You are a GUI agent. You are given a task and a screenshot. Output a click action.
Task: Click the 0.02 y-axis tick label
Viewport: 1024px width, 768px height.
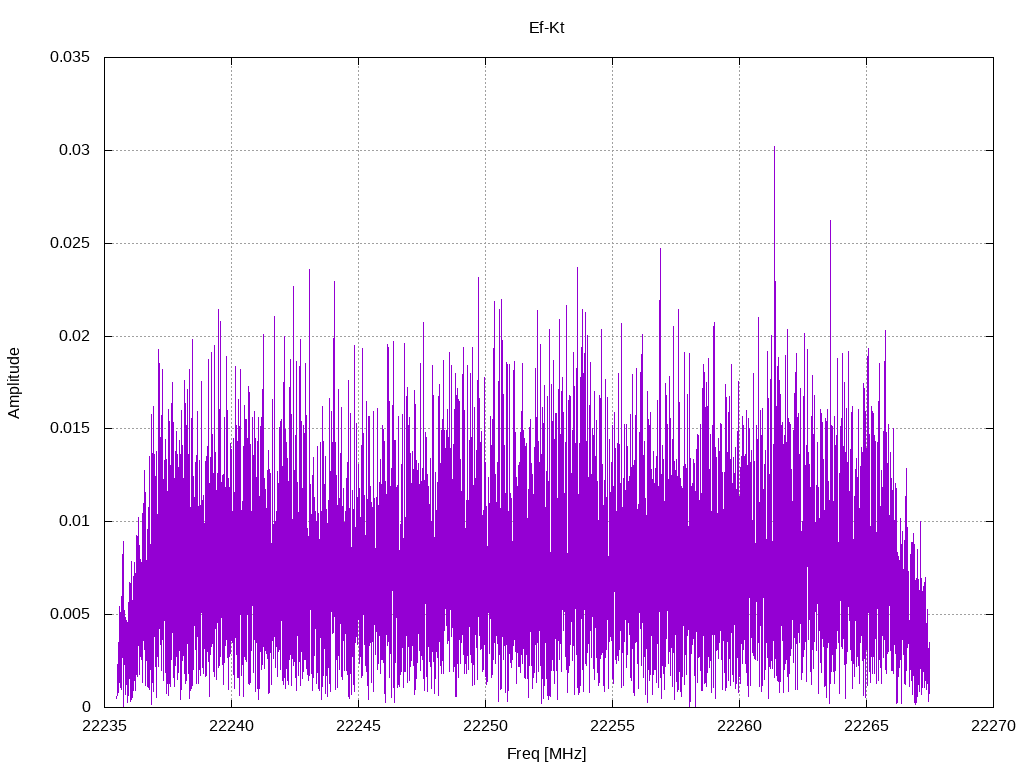74,336
